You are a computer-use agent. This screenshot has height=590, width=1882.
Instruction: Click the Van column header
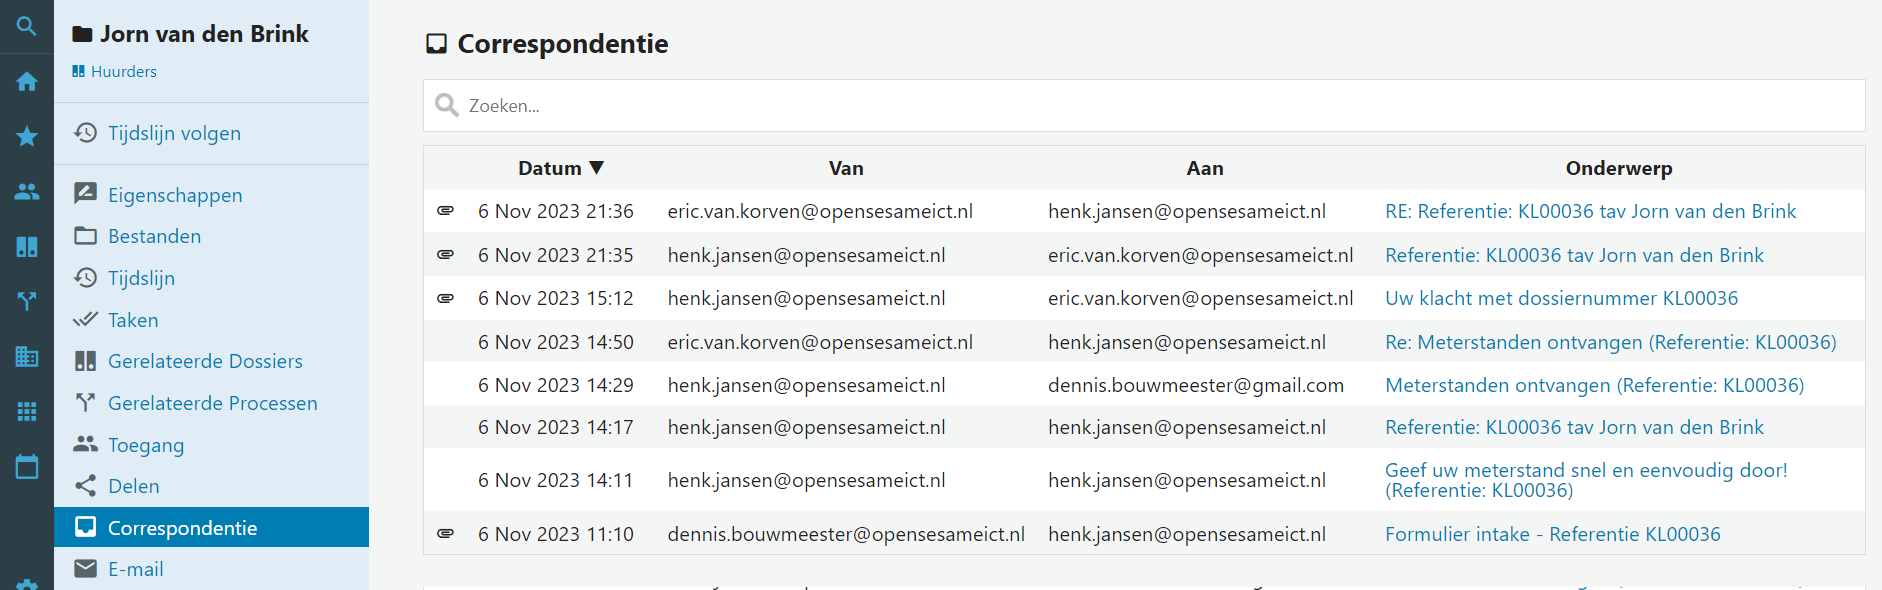846,168
